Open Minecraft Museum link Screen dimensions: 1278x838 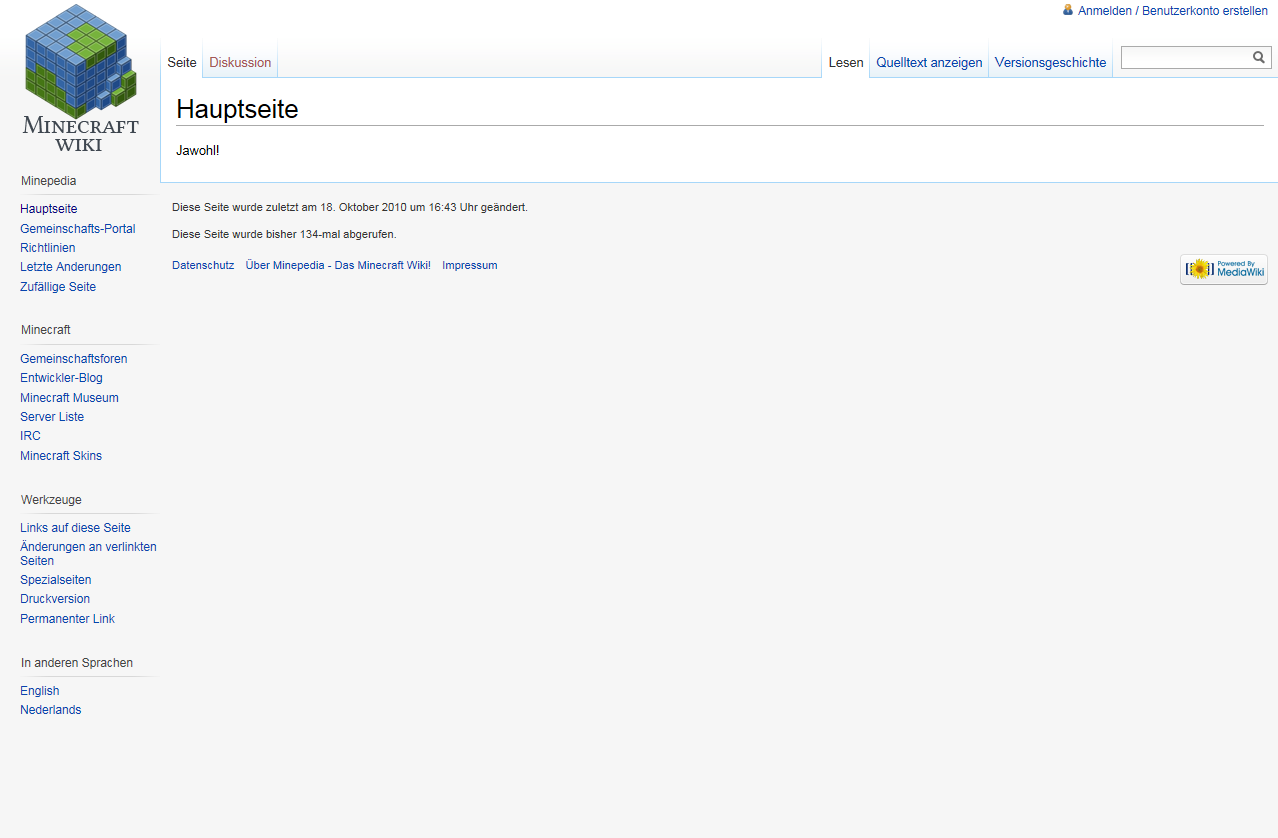coord(69,398)
